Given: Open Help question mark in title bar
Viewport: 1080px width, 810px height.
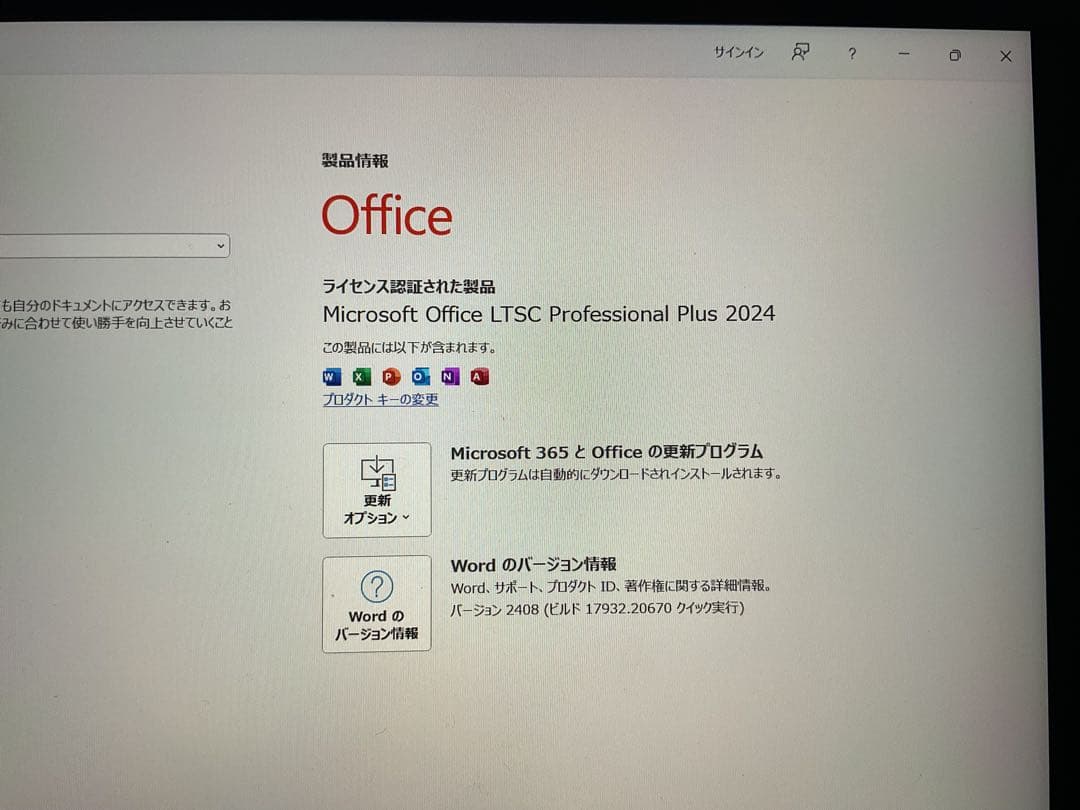Looking at the screenshot, I should (852, 54).
